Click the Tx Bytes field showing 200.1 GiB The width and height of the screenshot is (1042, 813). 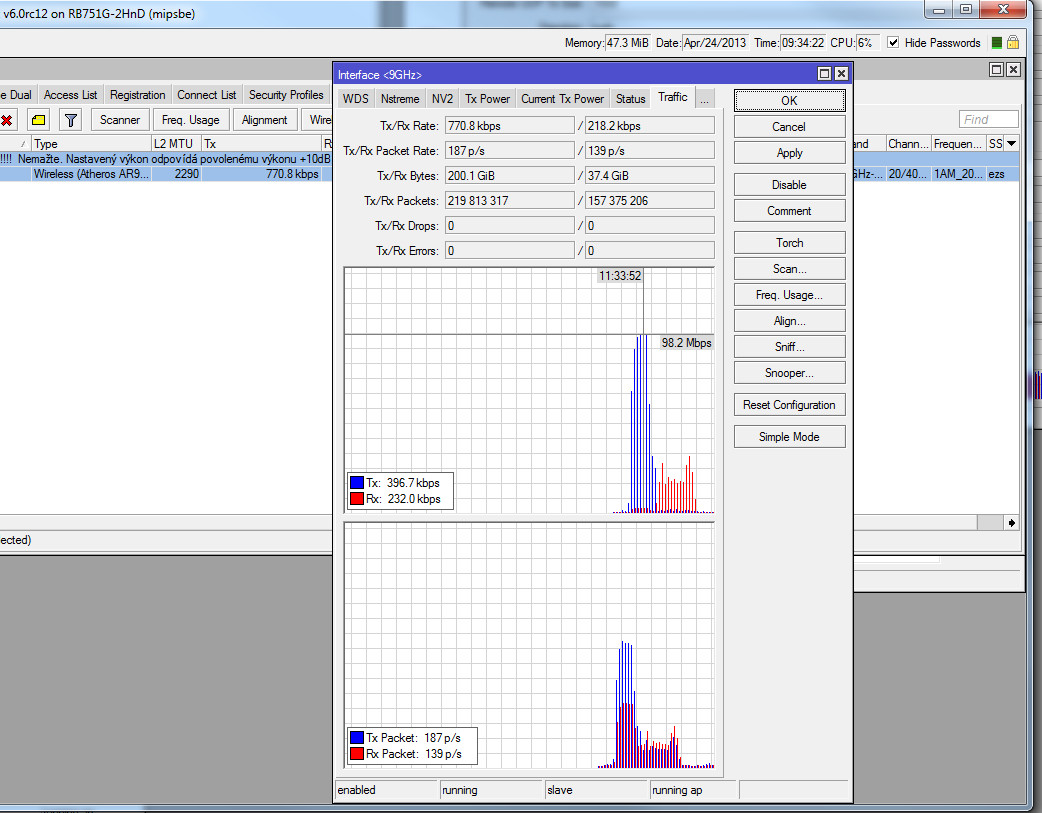click(509, 175)
